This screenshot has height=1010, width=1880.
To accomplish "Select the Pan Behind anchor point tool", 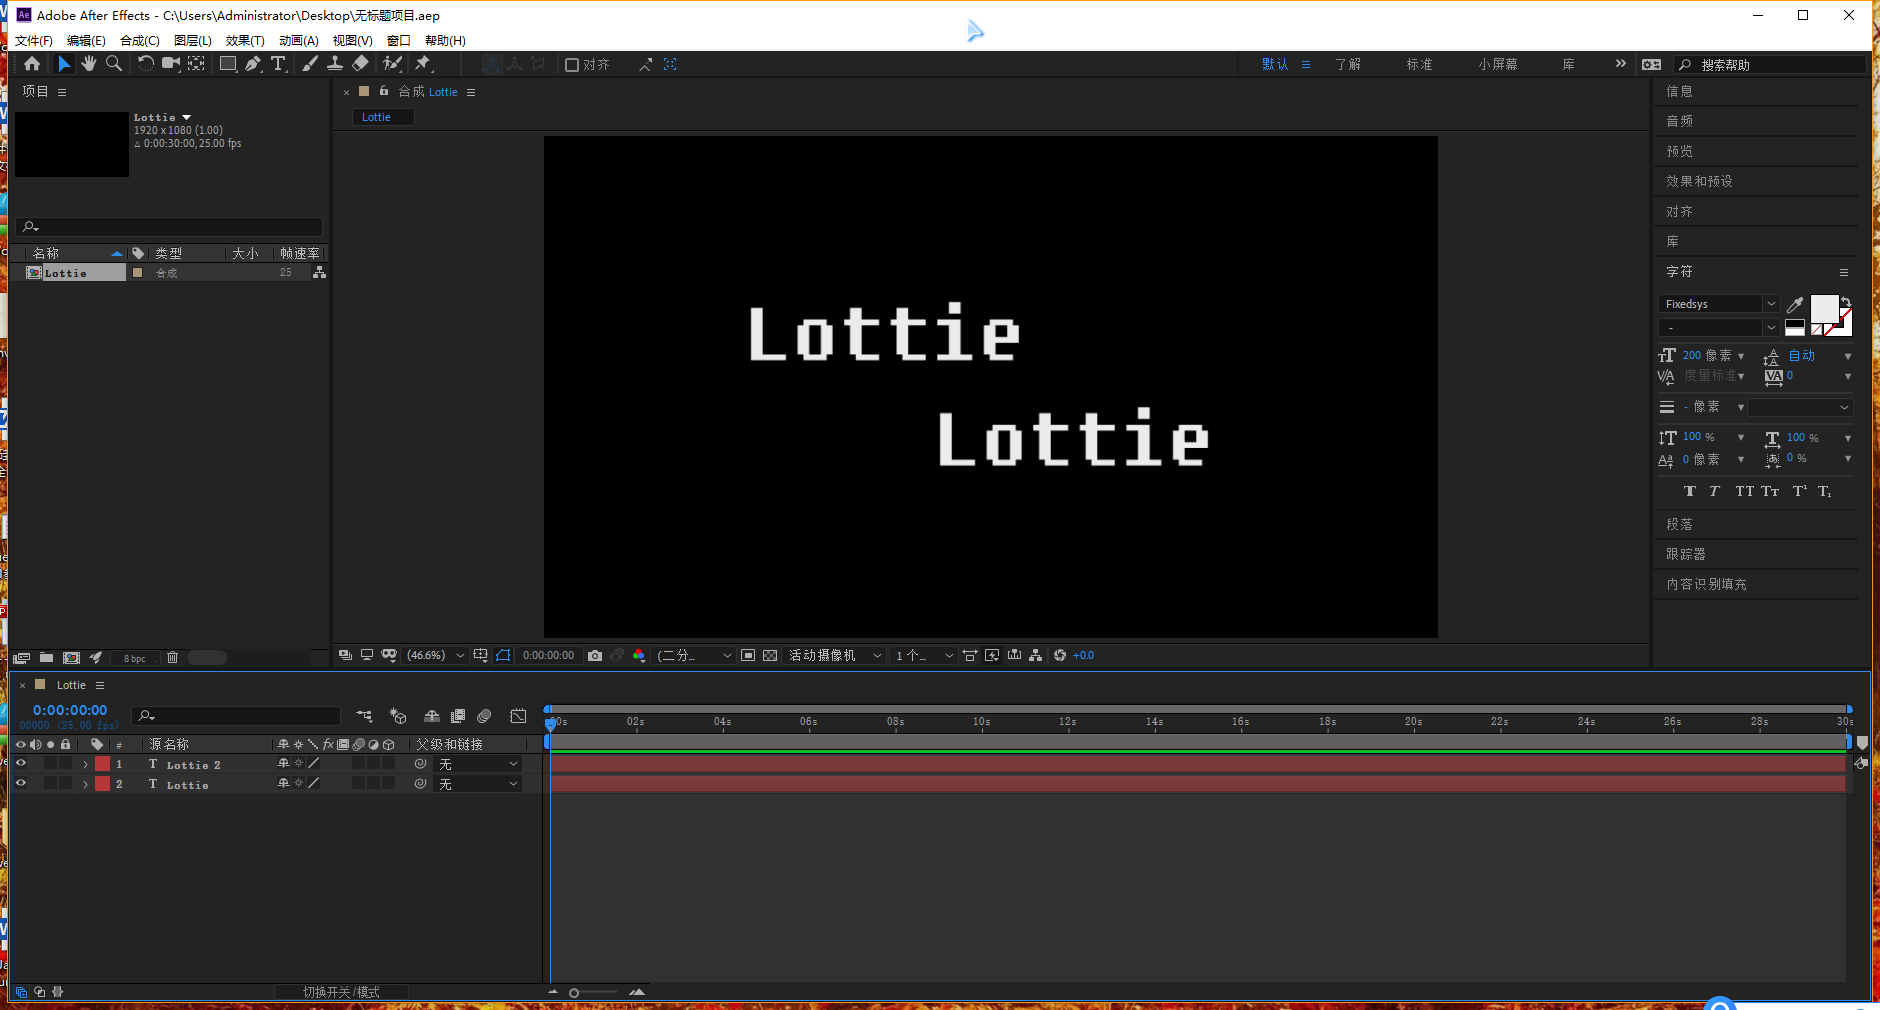I will point(197,64).
